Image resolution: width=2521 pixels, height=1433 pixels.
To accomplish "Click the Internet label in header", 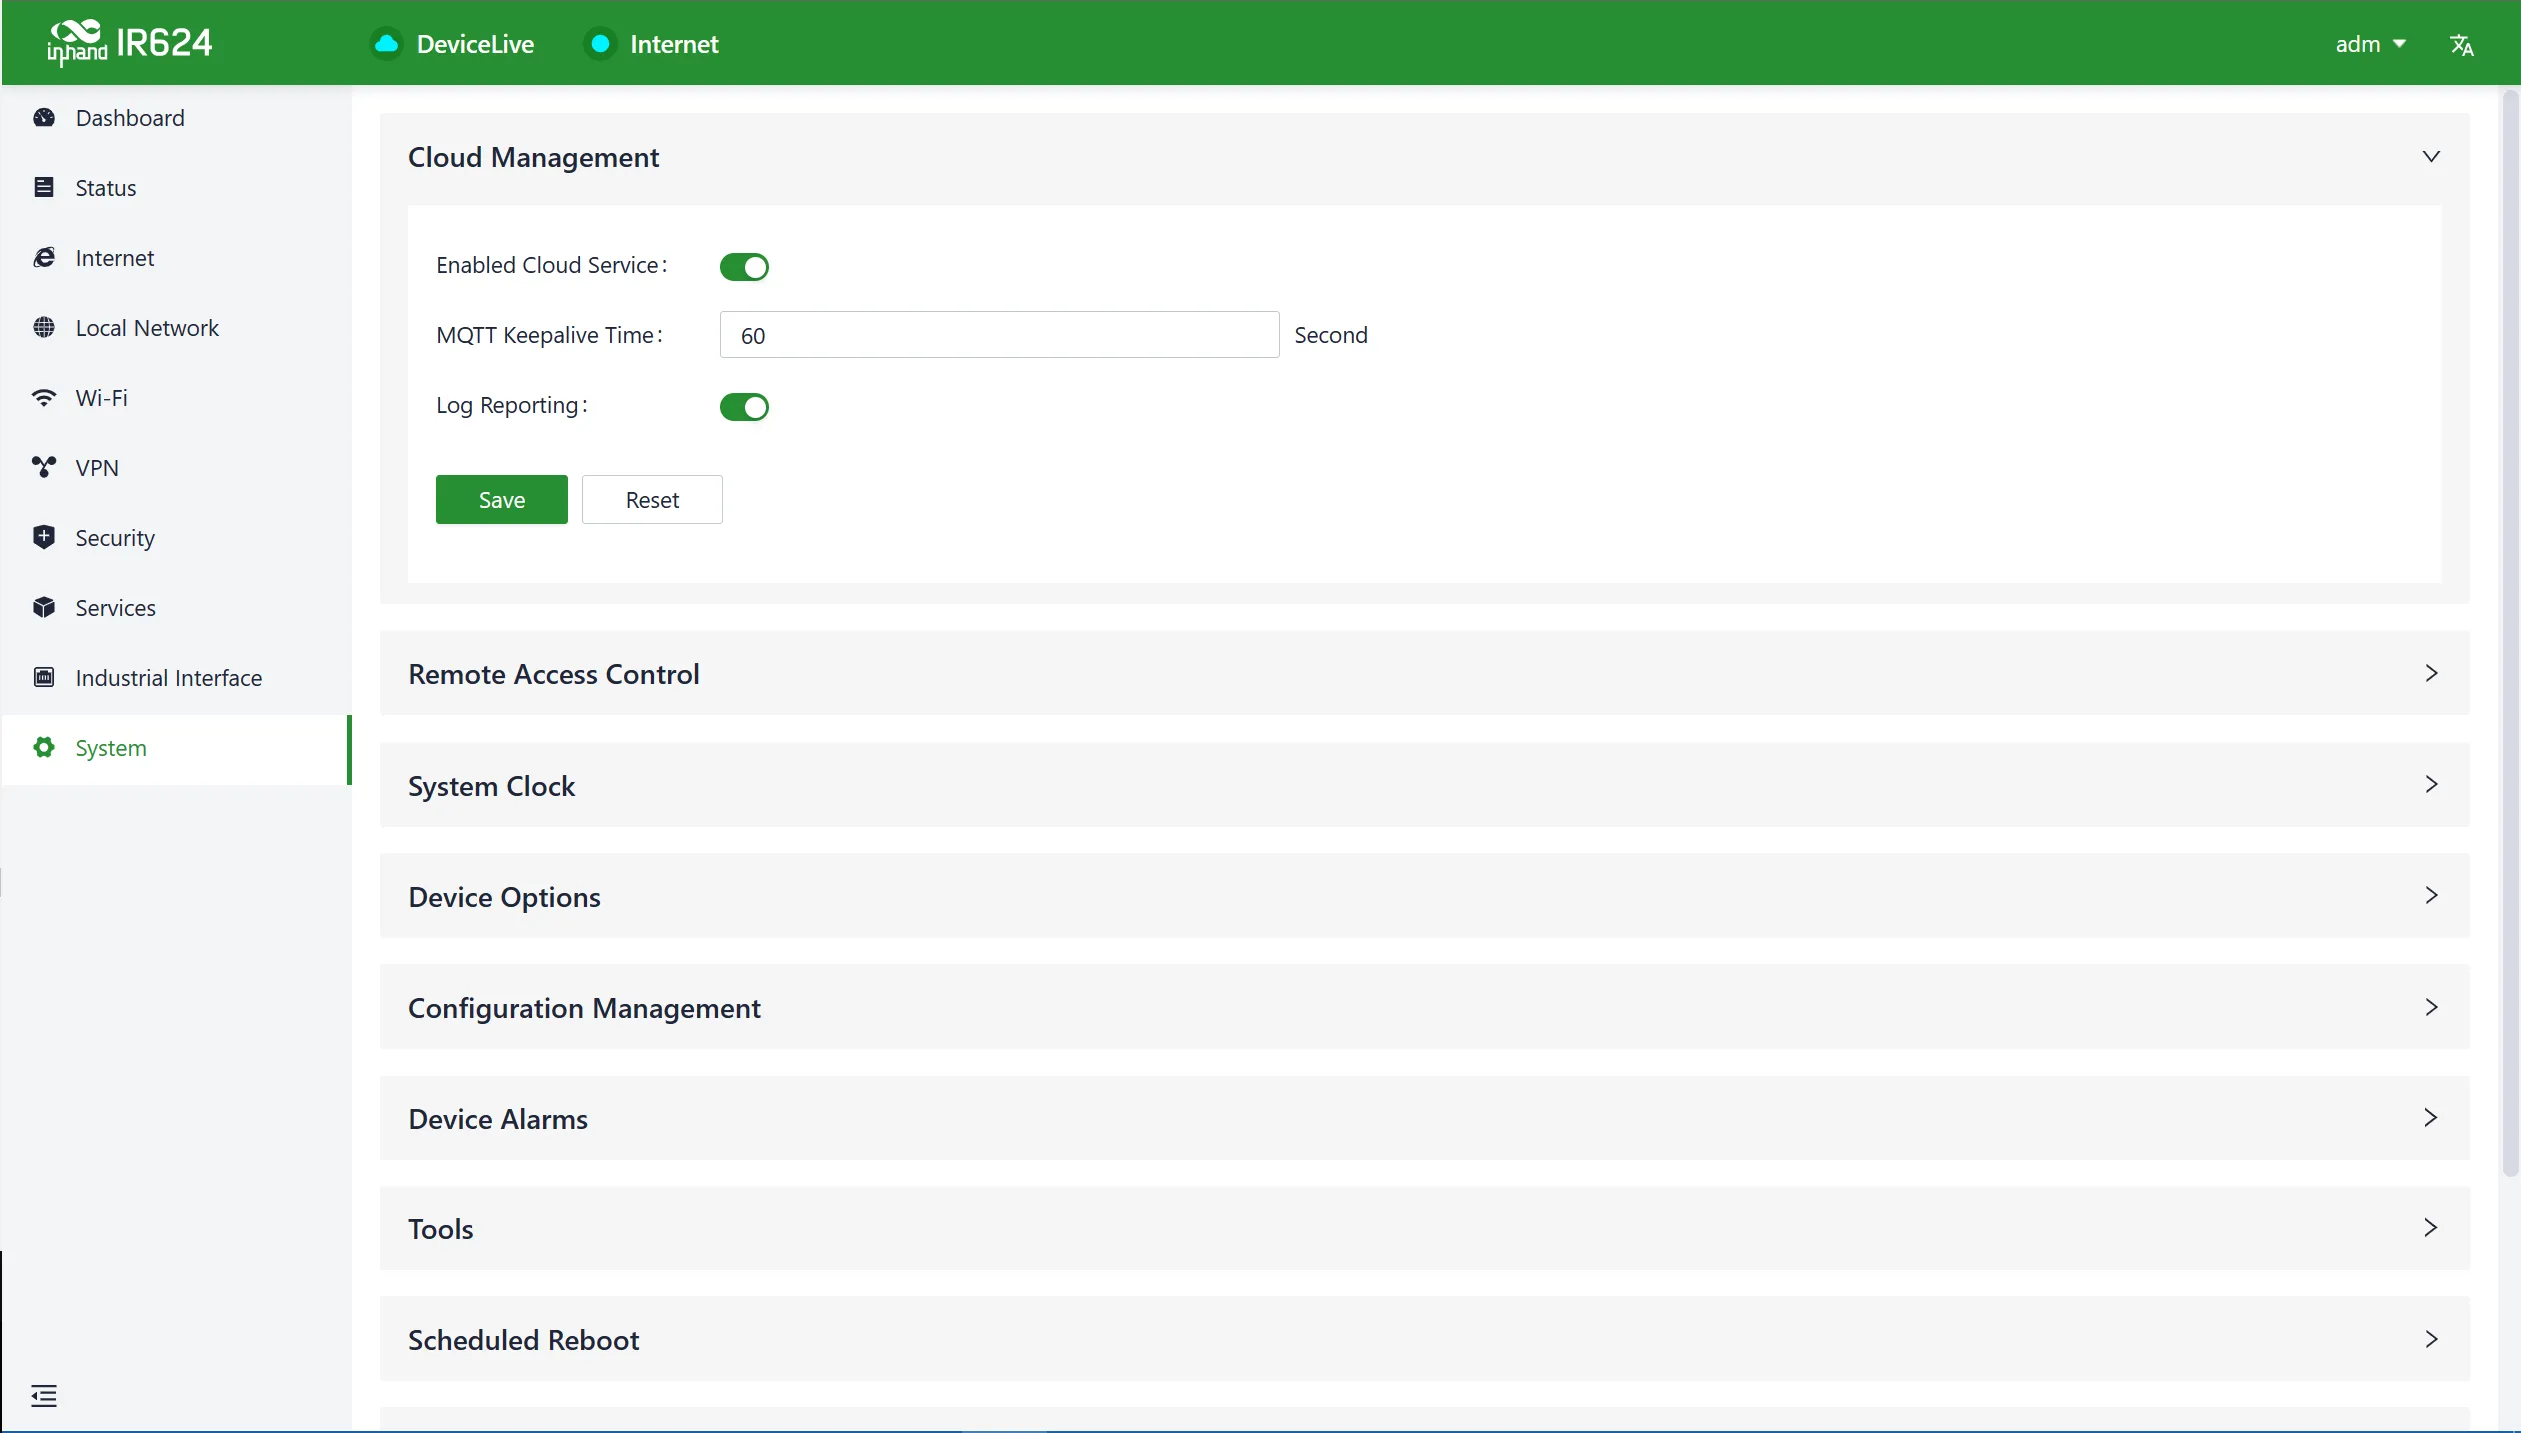I will pos(674,44).
